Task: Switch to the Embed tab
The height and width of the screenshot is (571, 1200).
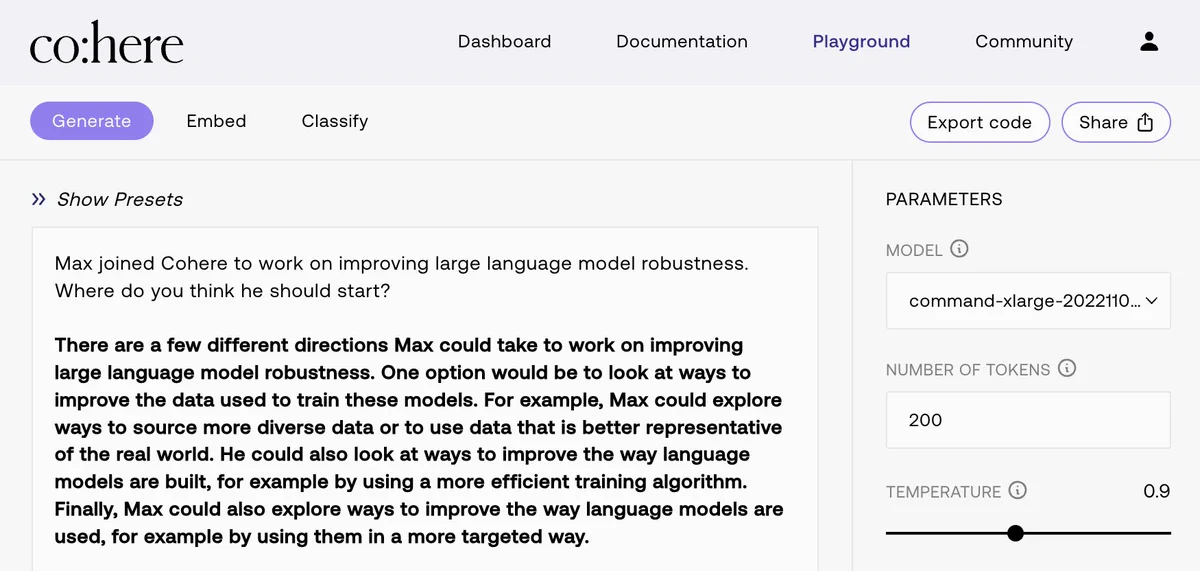Action: [216, 121]
